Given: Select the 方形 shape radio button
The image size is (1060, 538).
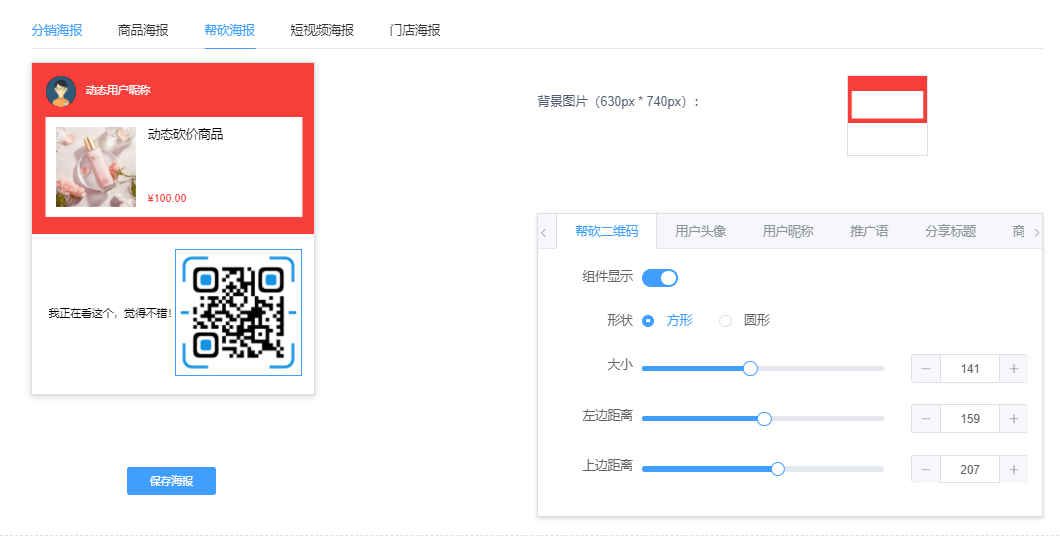Looking at the screenshot, I should (648, 321).
